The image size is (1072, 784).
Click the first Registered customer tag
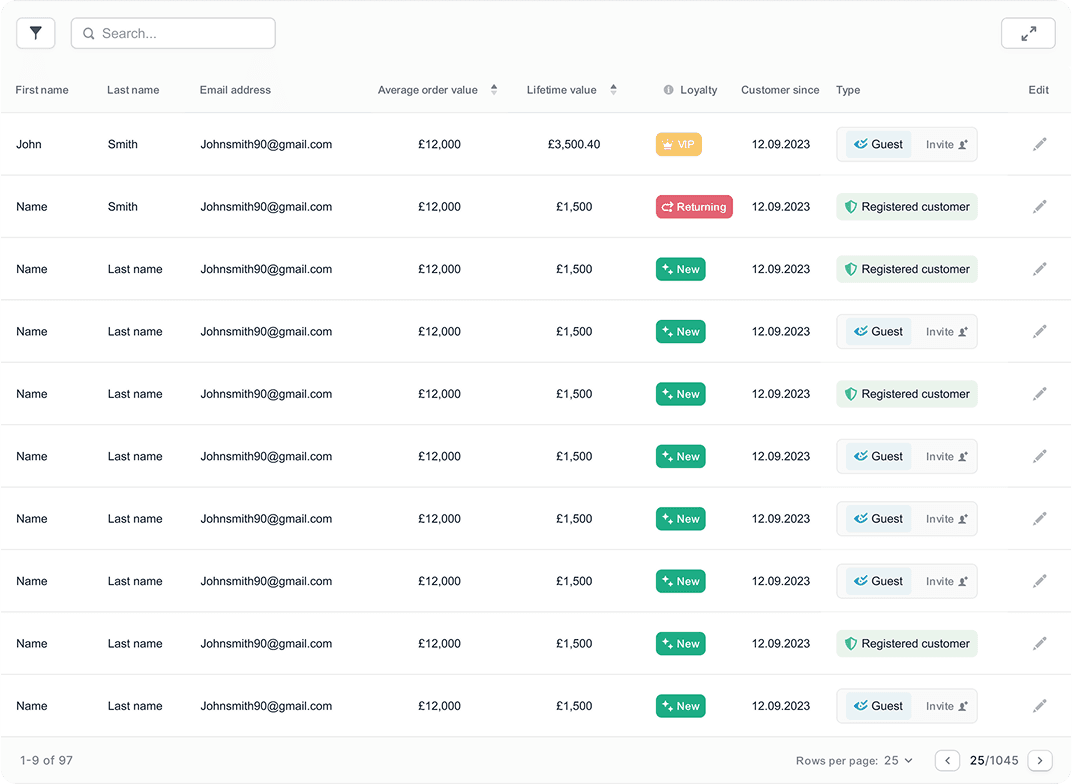[x=906, y=207]
